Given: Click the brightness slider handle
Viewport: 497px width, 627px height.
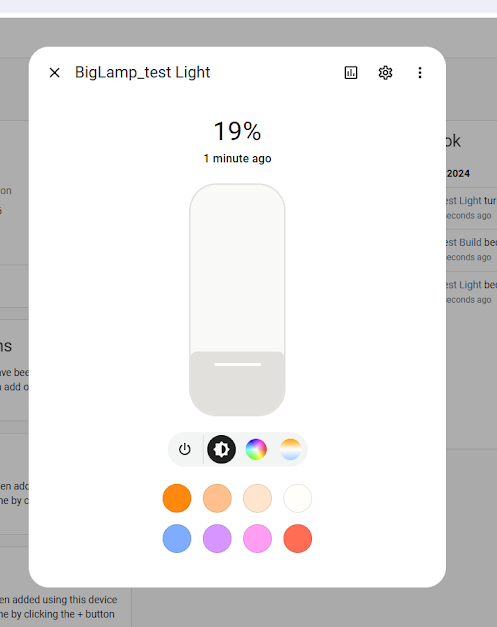Looking at the screenshot, I should [x=238, y=364].
